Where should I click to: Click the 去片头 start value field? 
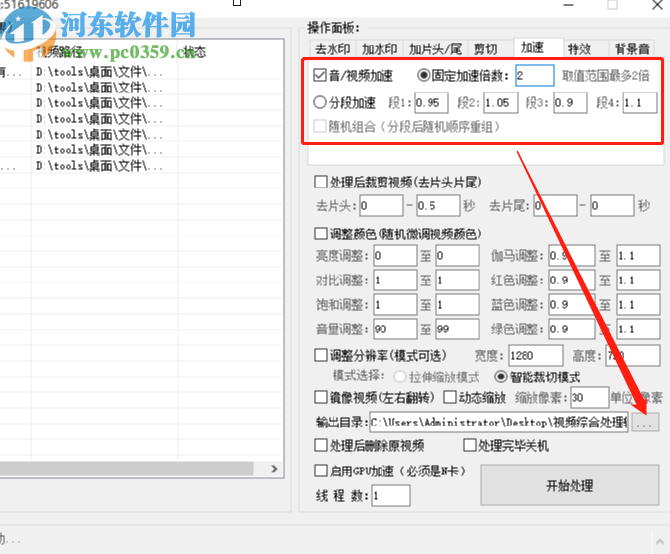click(x=381, y=205)
